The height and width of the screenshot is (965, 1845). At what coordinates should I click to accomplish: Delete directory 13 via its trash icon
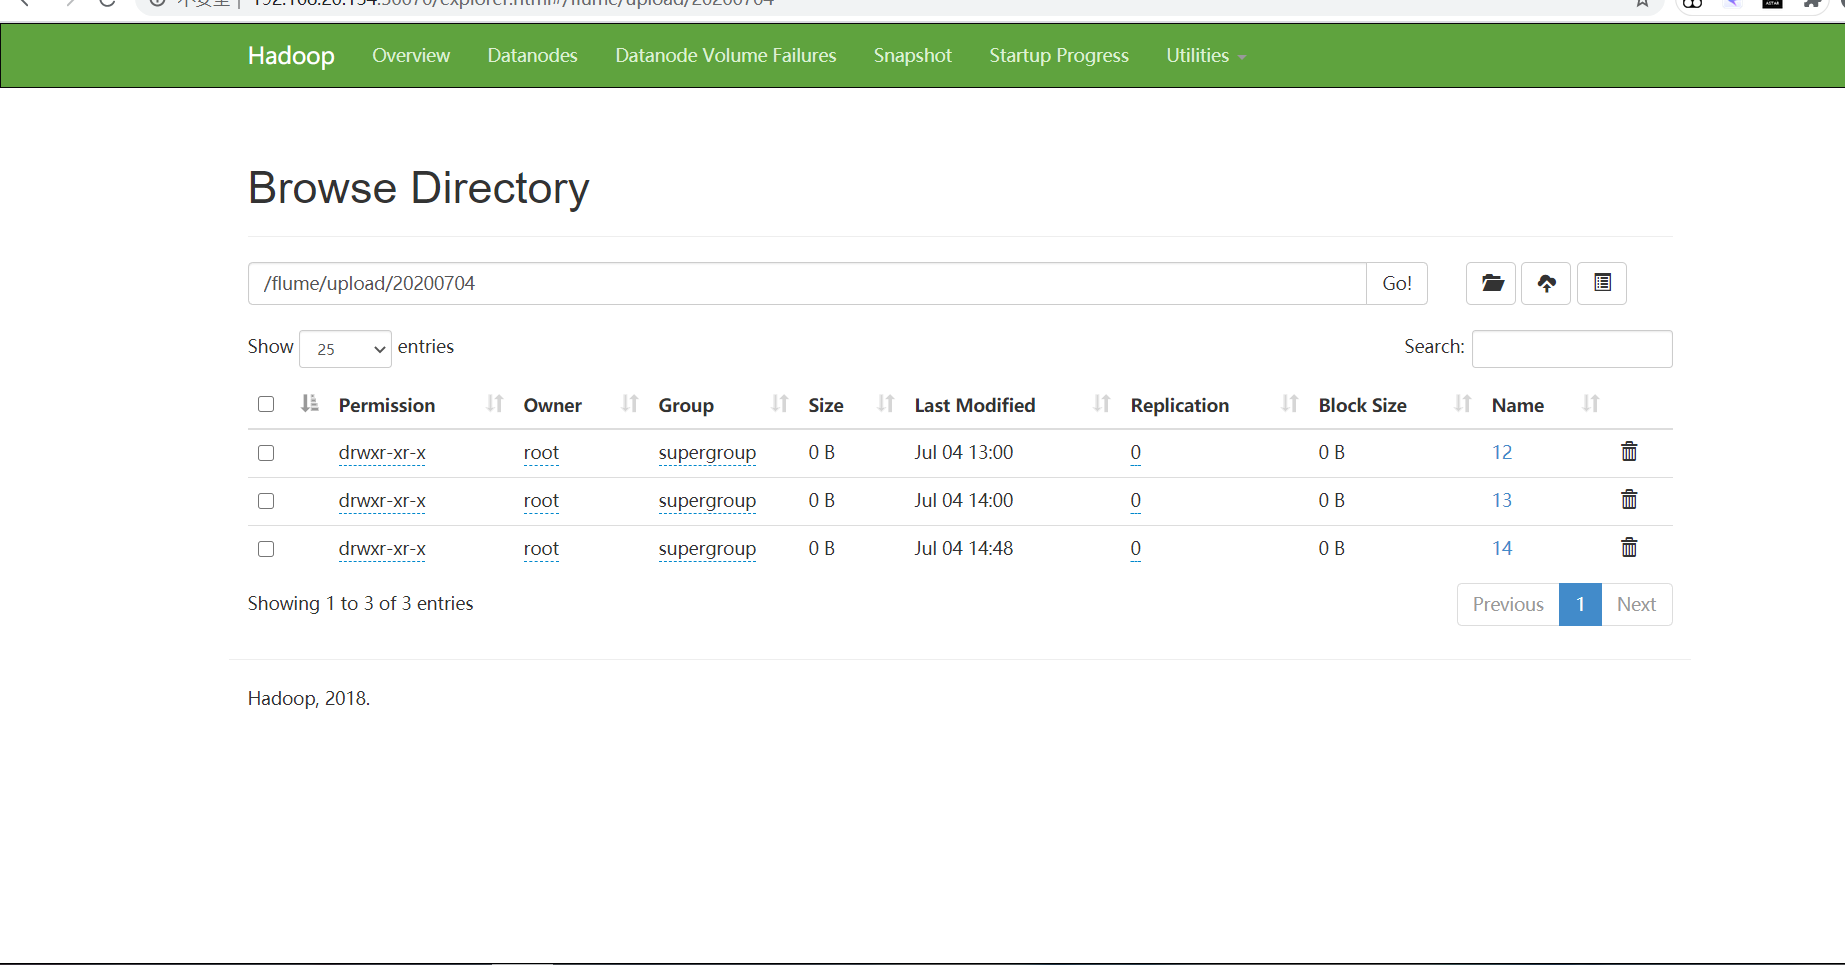coord(1628,499)
